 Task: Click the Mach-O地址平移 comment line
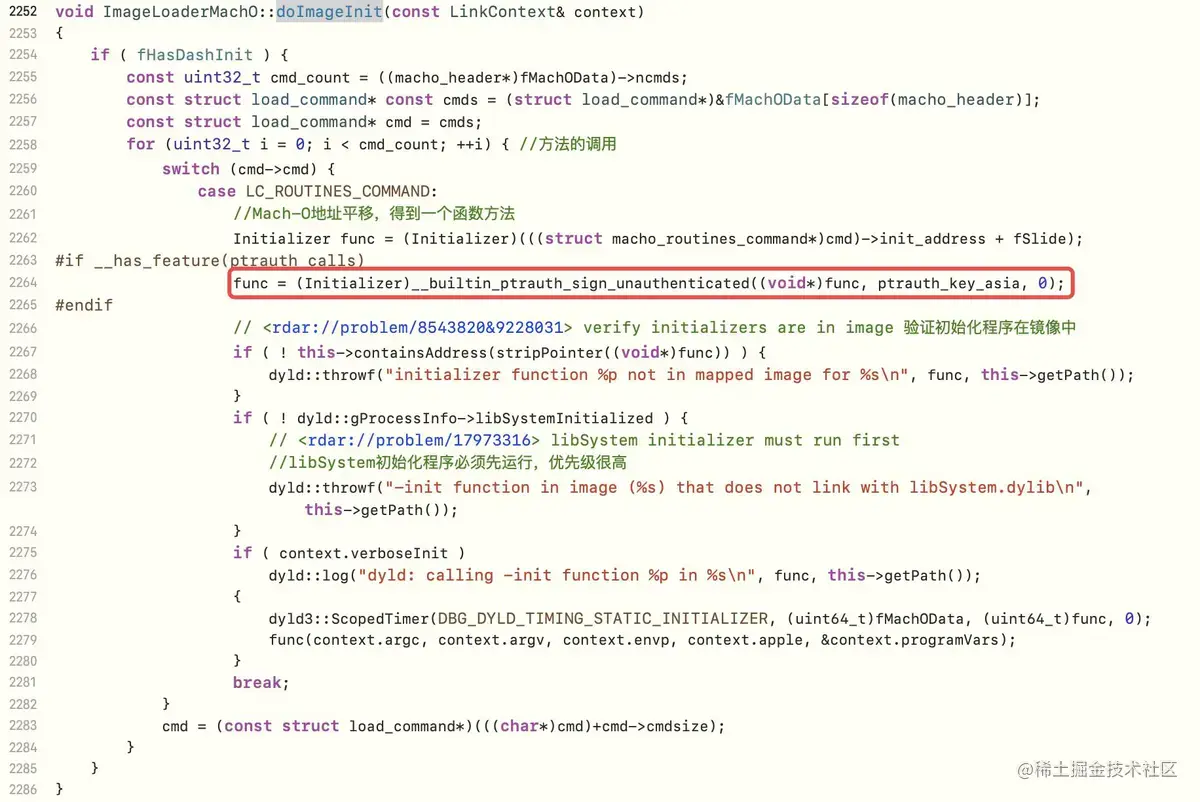coord(374,214)
